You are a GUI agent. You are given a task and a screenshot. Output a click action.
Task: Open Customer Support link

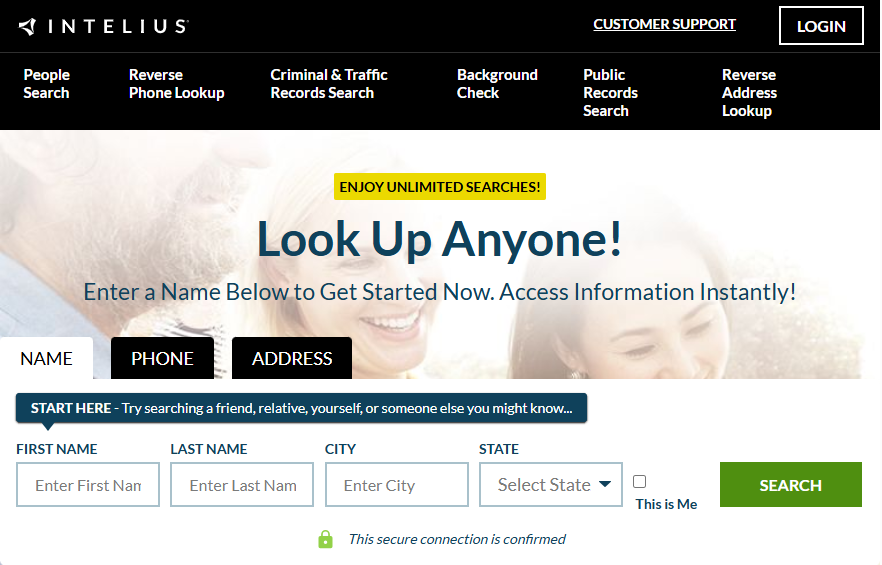(664, 24)
